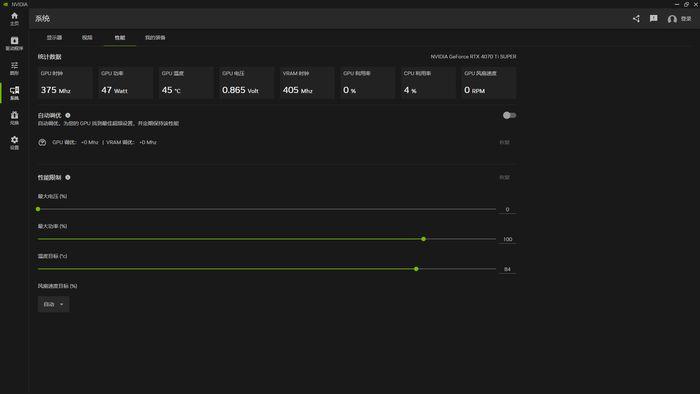
Task: Open the Drivers section in sidebar
Action: point(14,43)
